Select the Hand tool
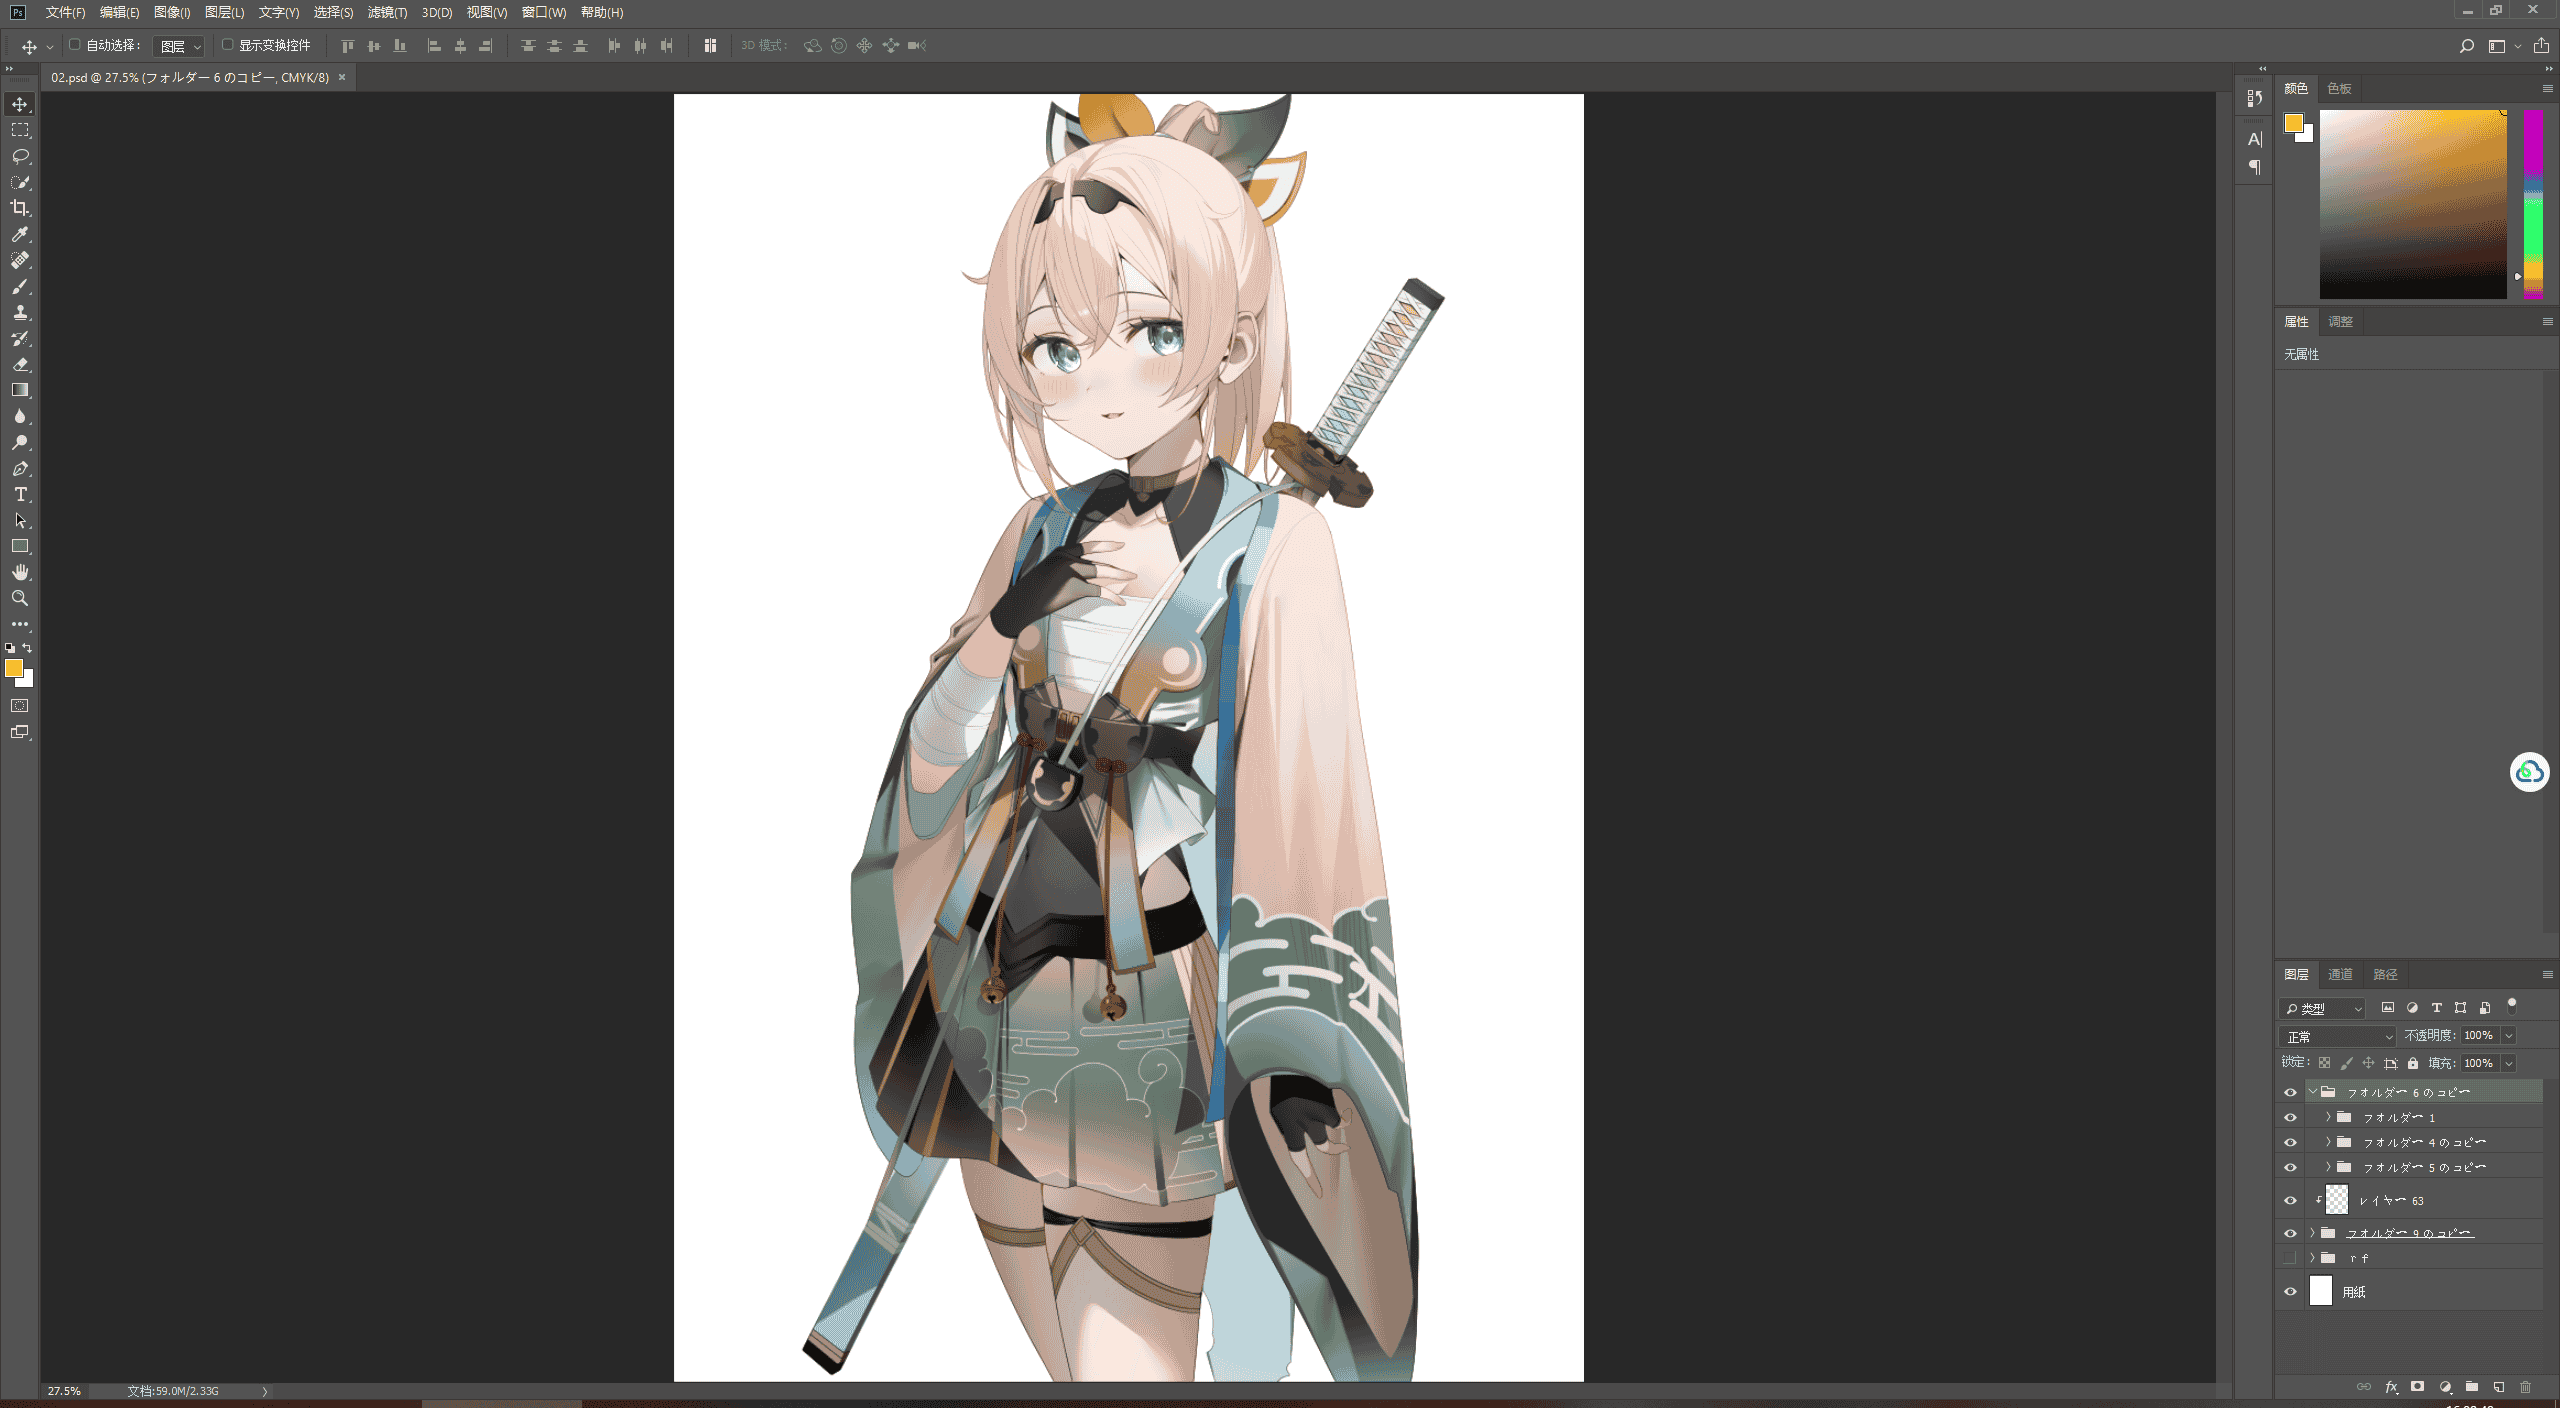This screenshot has height=1408, width=2560. click(20, 572)
